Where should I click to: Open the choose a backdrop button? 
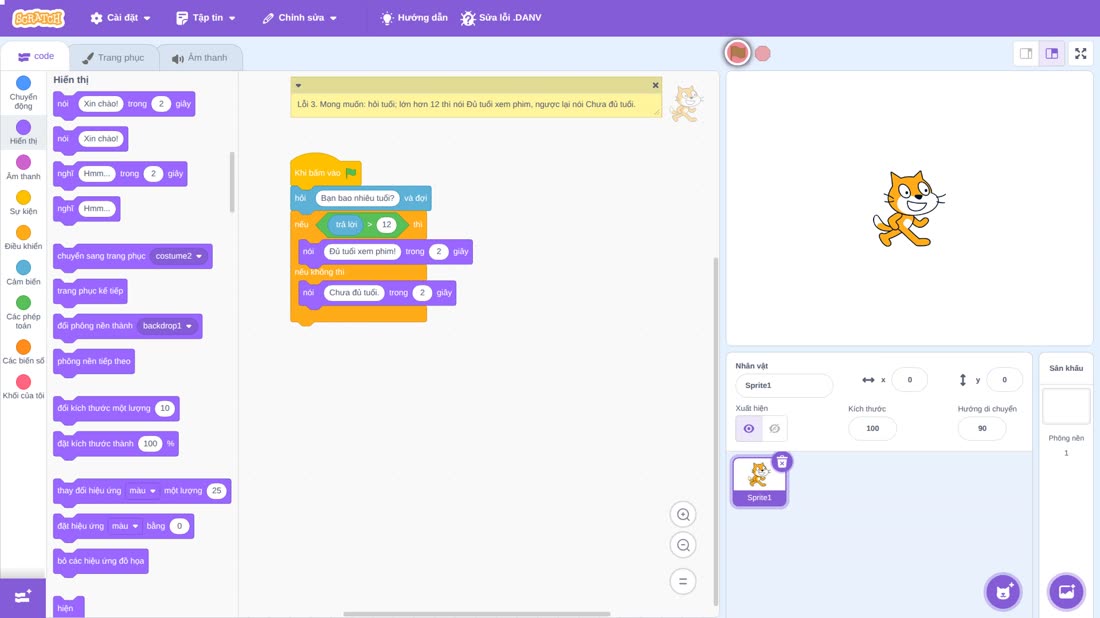coord(1066,591)
